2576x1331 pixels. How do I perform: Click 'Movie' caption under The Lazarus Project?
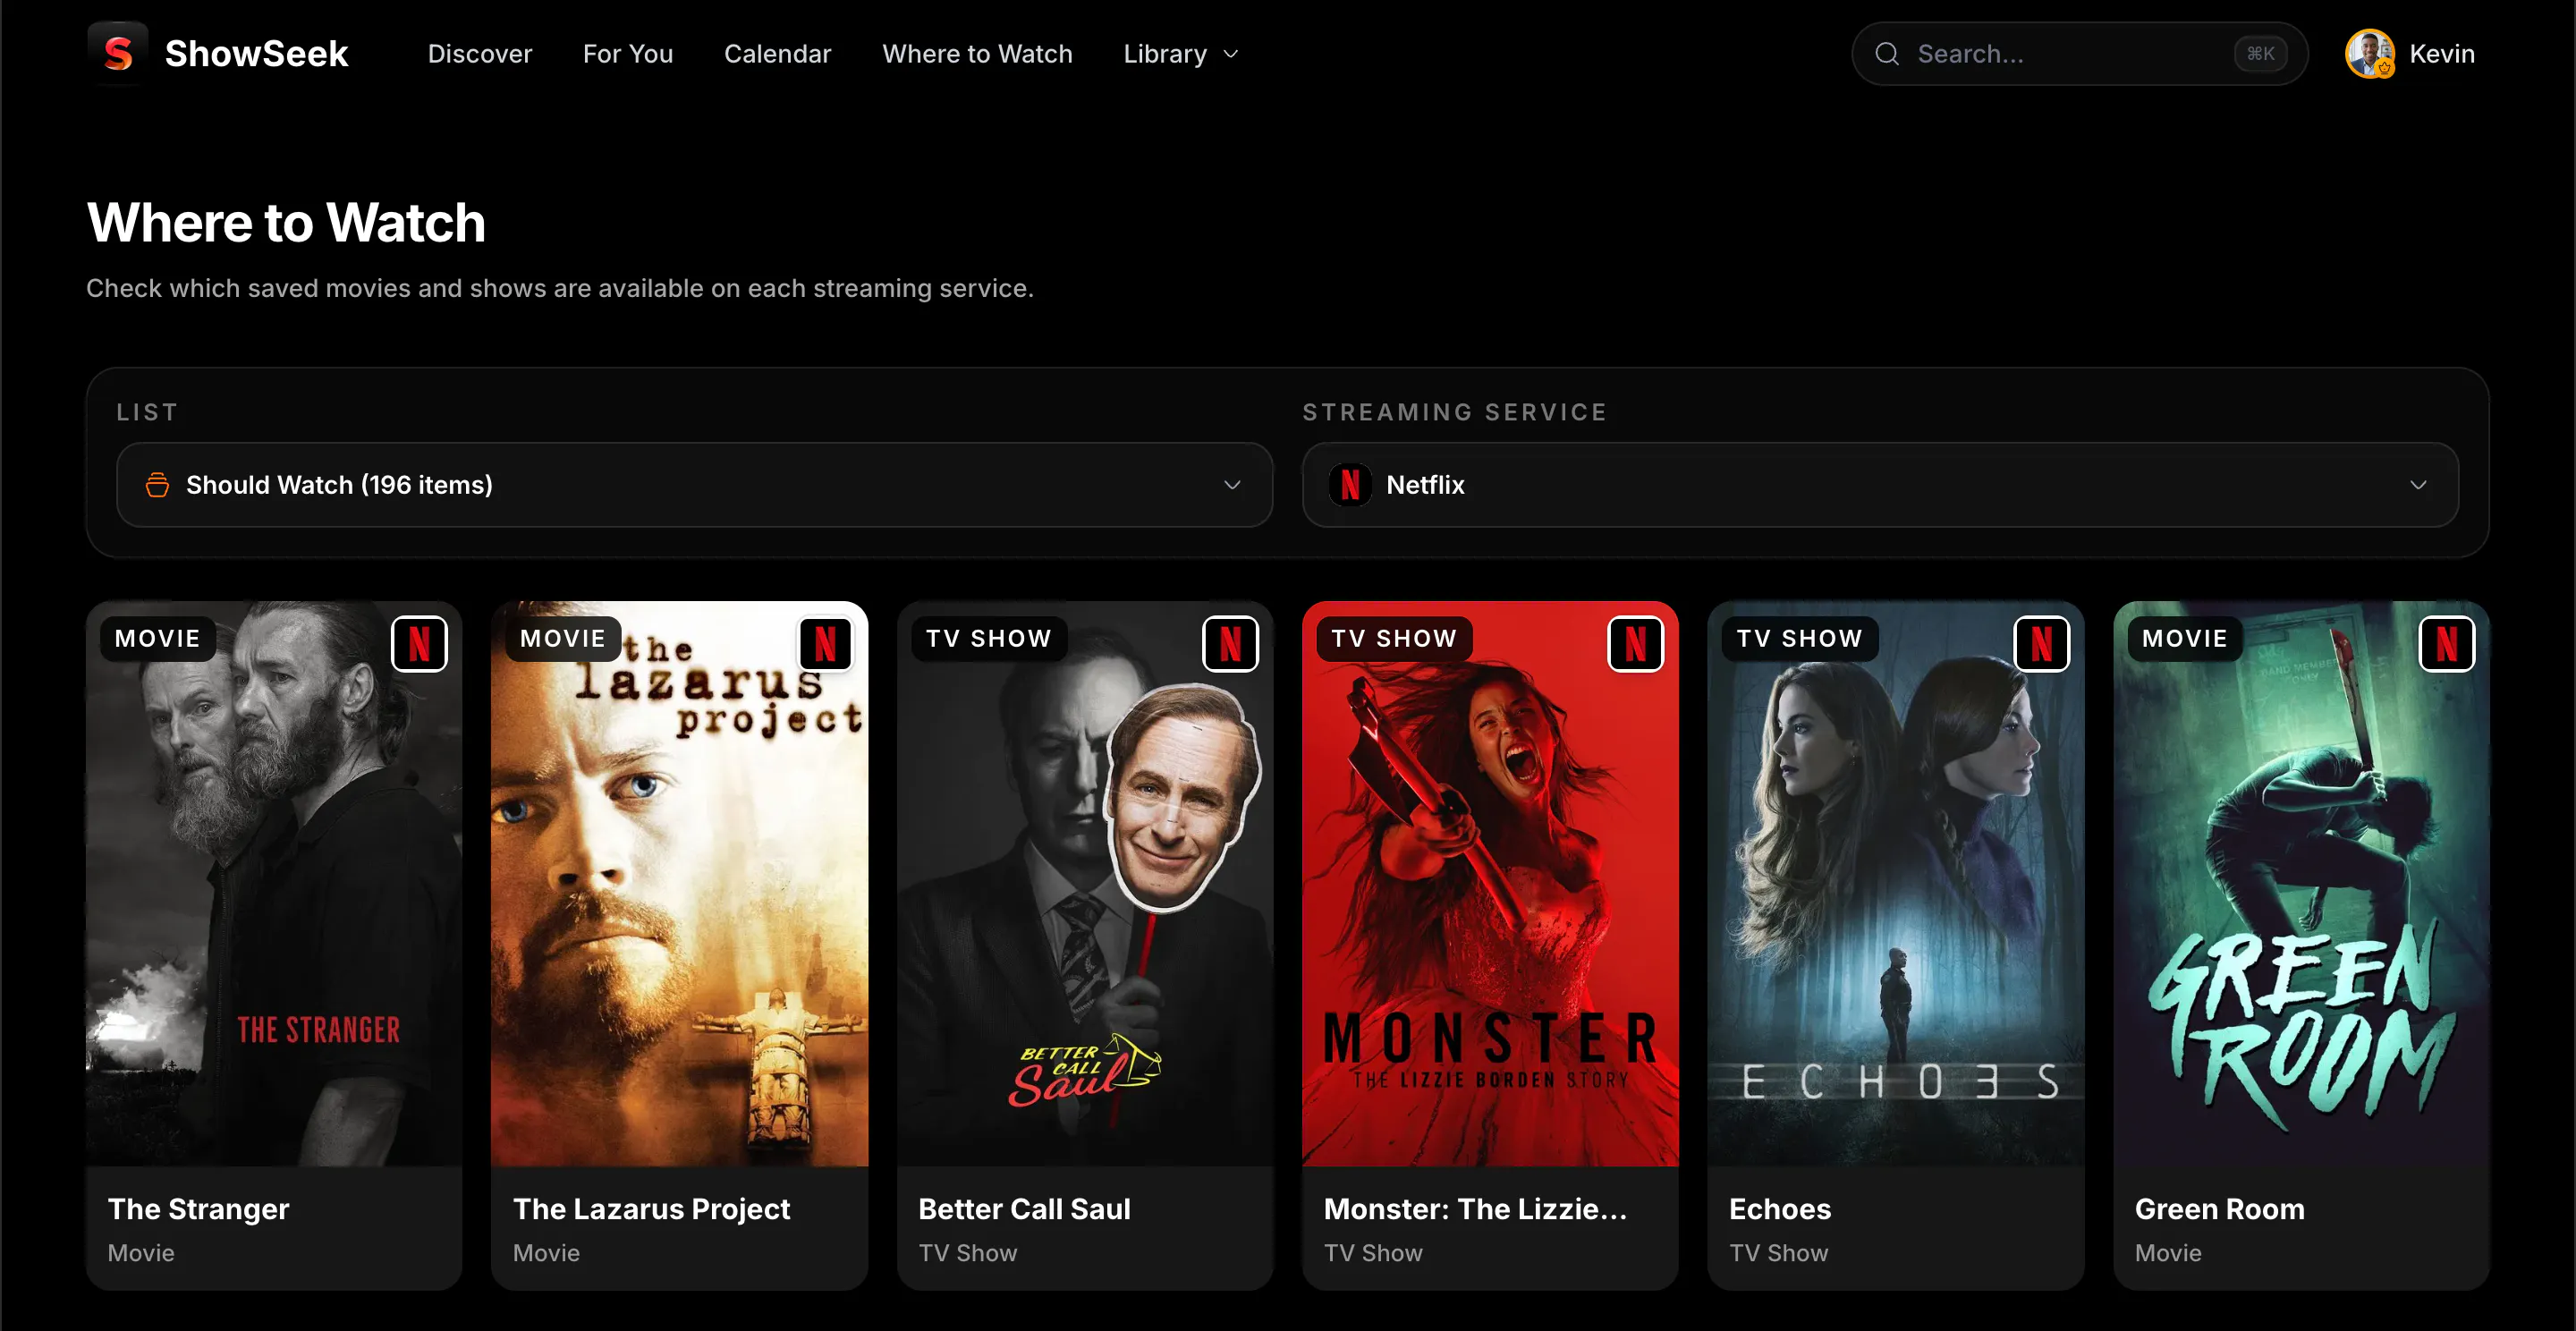click(x=546, y=1253)
